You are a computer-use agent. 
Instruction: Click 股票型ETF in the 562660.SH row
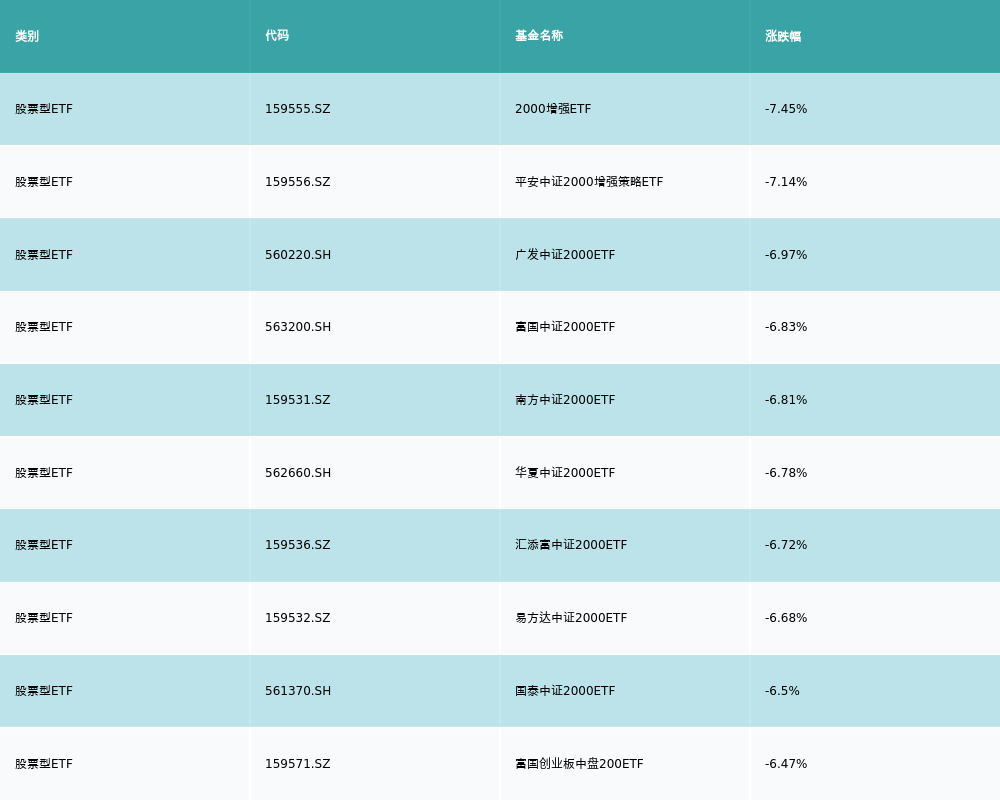pyautogui.click(x=44, y=473)
